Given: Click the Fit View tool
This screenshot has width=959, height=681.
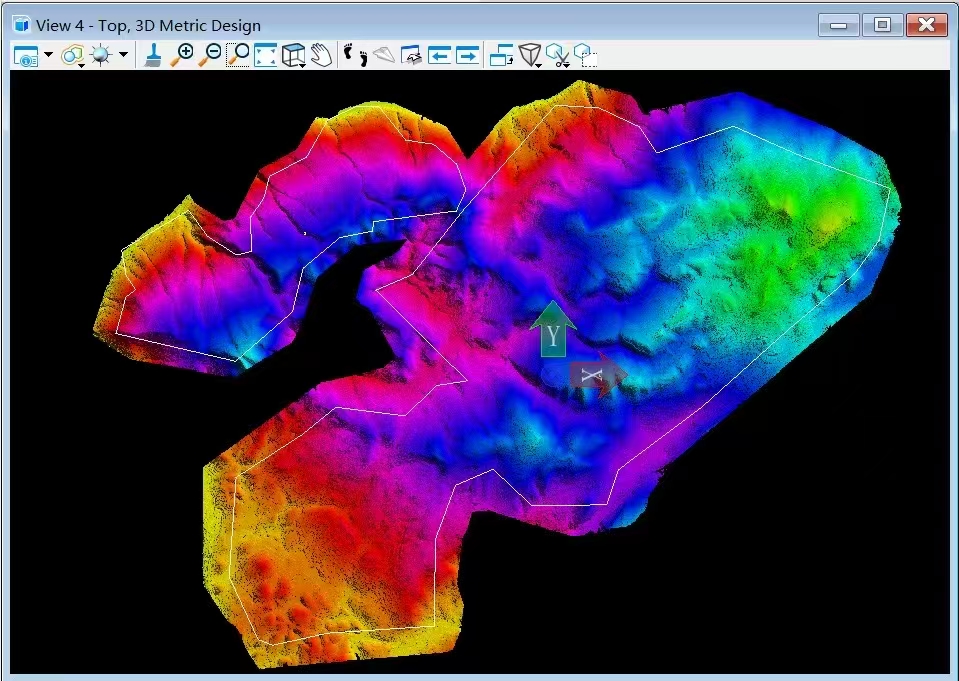Looking at the screenshot, I should click(x=265, y=56).
